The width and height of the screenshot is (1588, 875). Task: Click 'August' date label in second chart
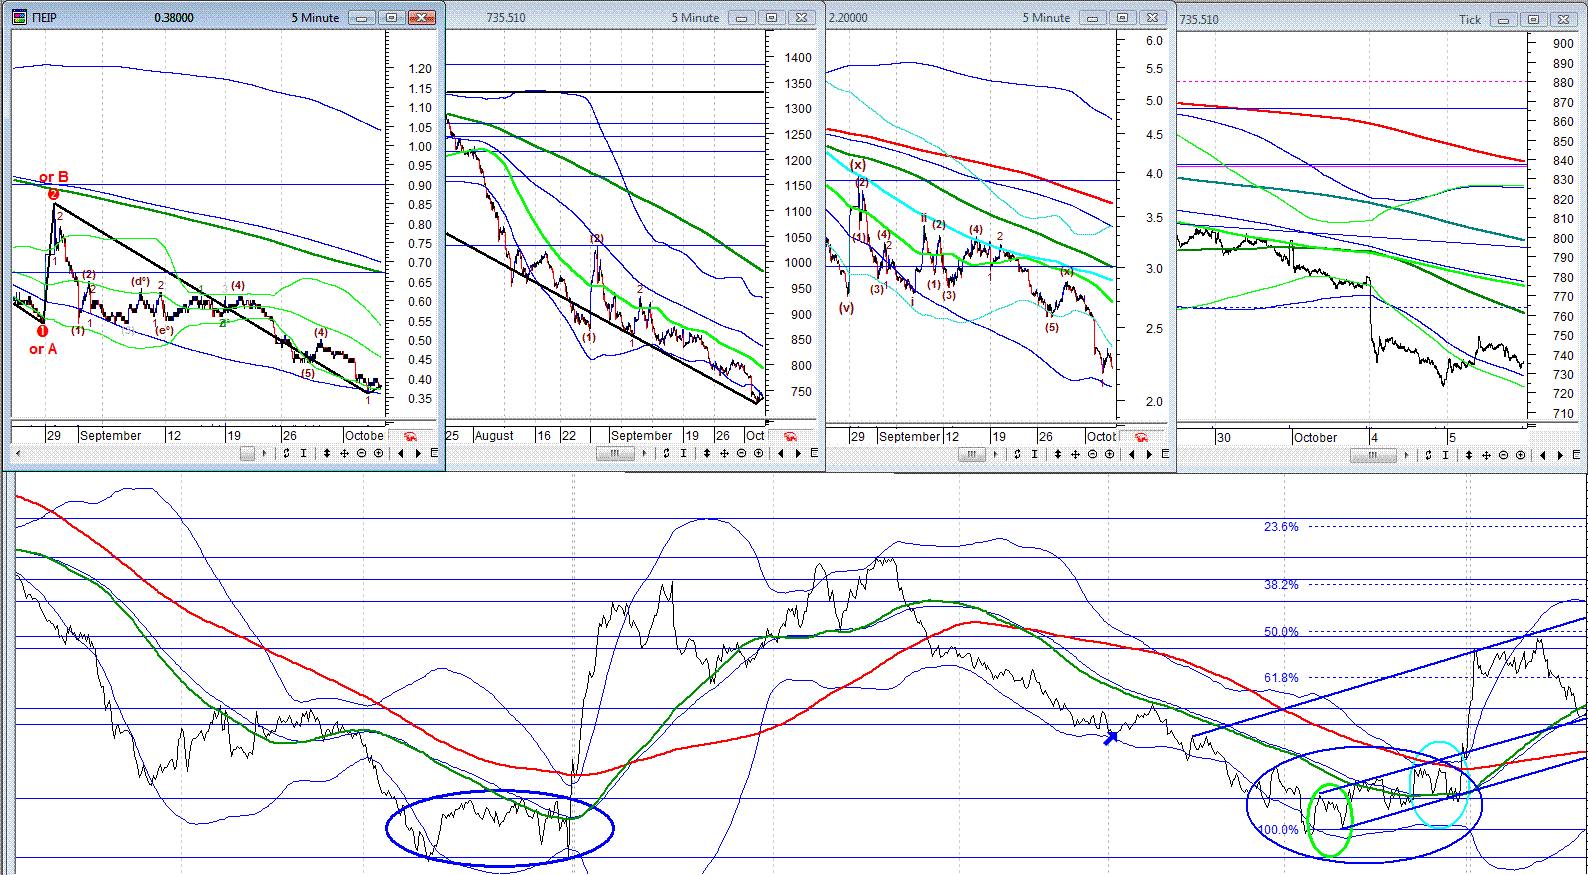[494, 436]
